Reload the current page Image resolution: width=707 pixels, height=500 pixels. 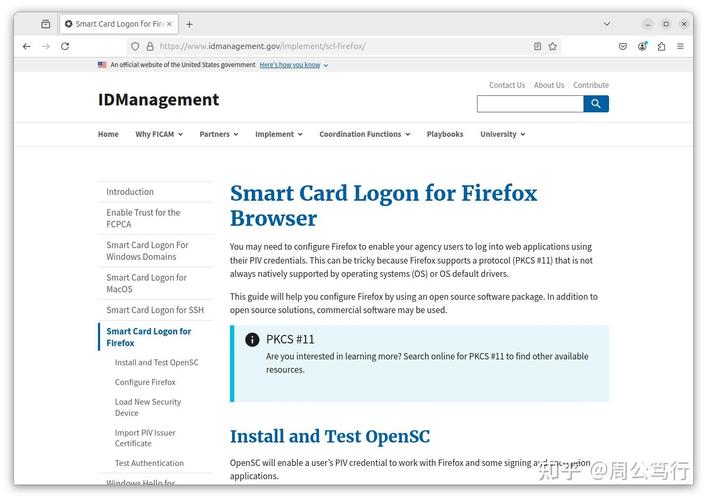pyautogui.click(x=65, y=46)
